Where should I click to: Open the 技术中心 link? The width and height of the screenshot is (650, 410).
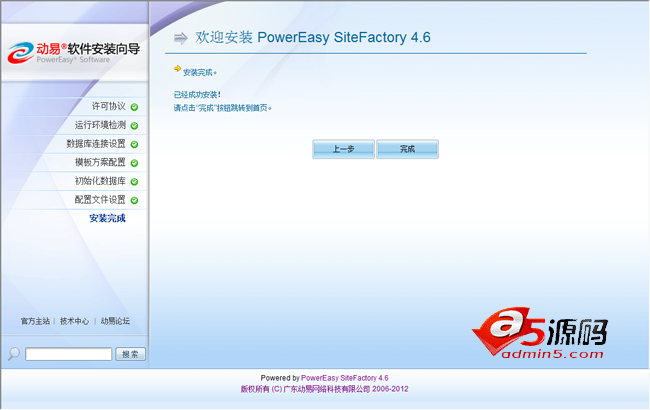(x=74, y=321)
